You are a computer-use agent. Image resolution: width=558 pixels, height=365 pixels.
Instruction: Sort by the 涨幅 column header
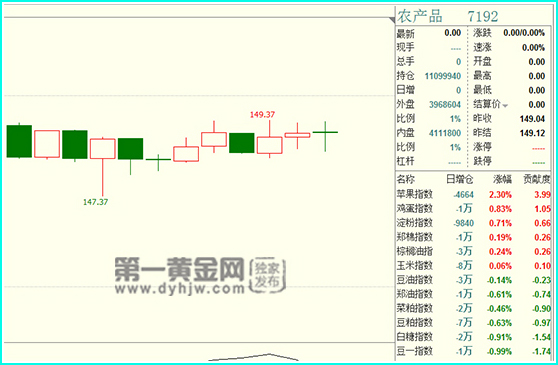click(x=502, y=180)
